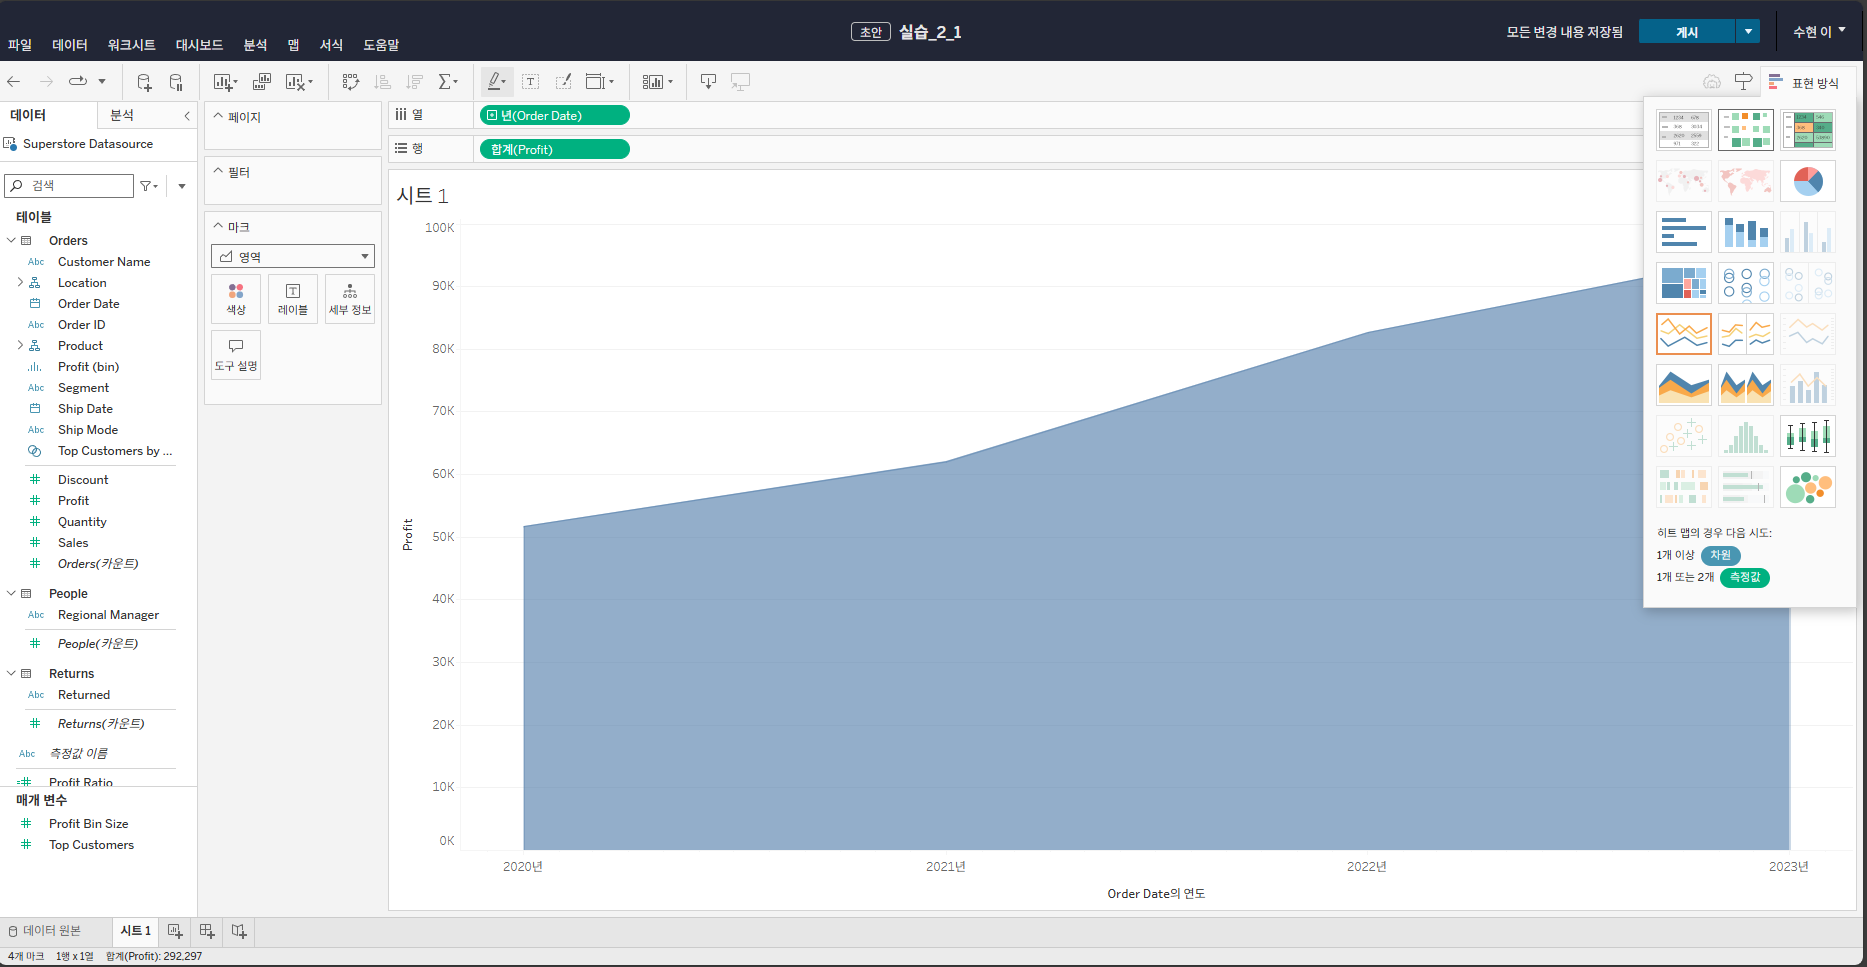Viewport: 1867px width, 967px height.
Task: Open the 데이터 원본 tab at bottom
Action: pyautogui.click(x=45, y=931)
